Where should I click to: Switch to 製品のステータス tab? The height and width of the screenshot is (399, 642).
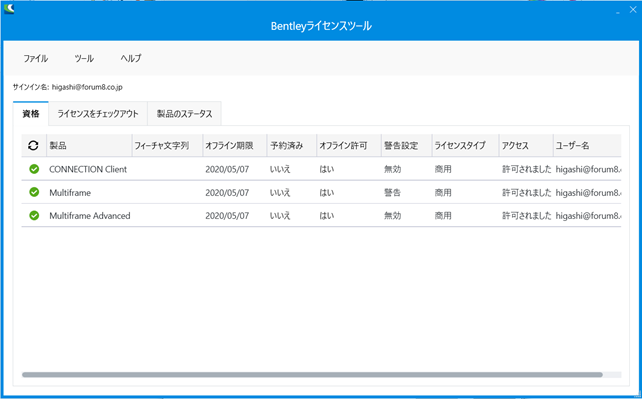pyautogui.click(x=185, y=113)
